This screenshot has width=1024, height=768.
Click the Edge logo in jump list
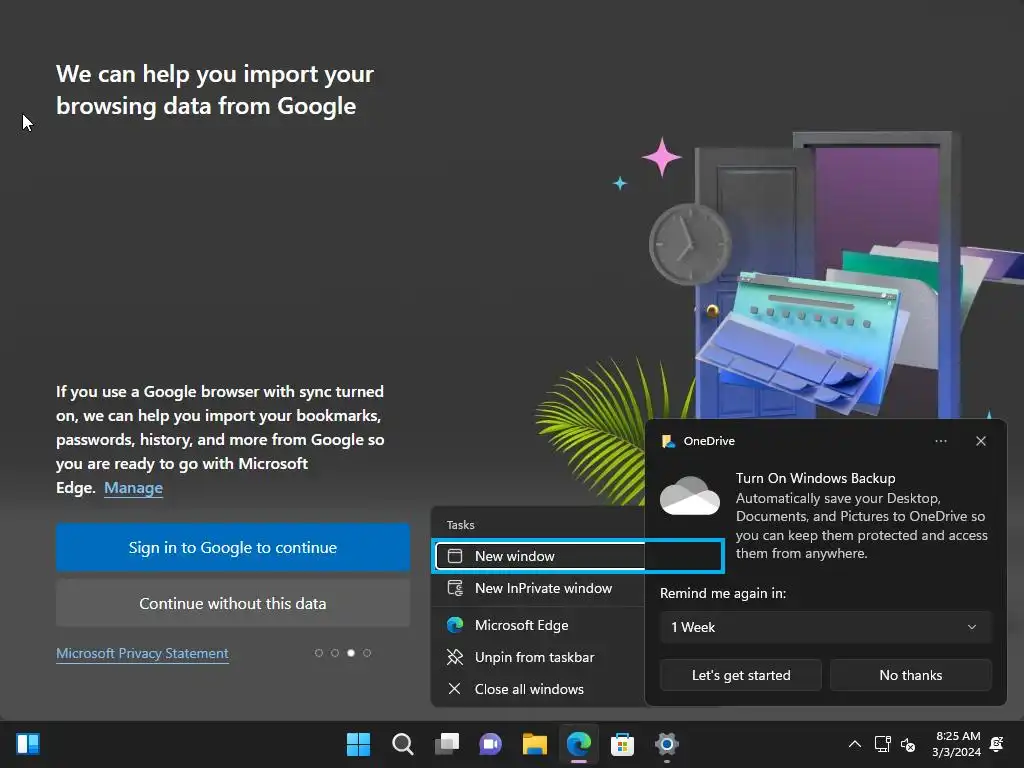(x=455, y=625)
